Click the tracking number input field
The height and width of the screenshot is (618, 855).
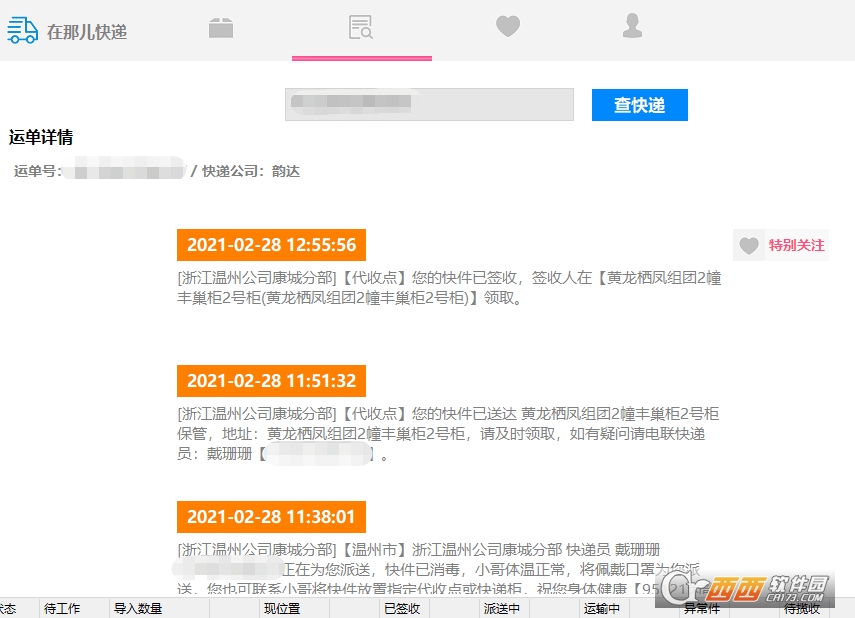point(429,104)
